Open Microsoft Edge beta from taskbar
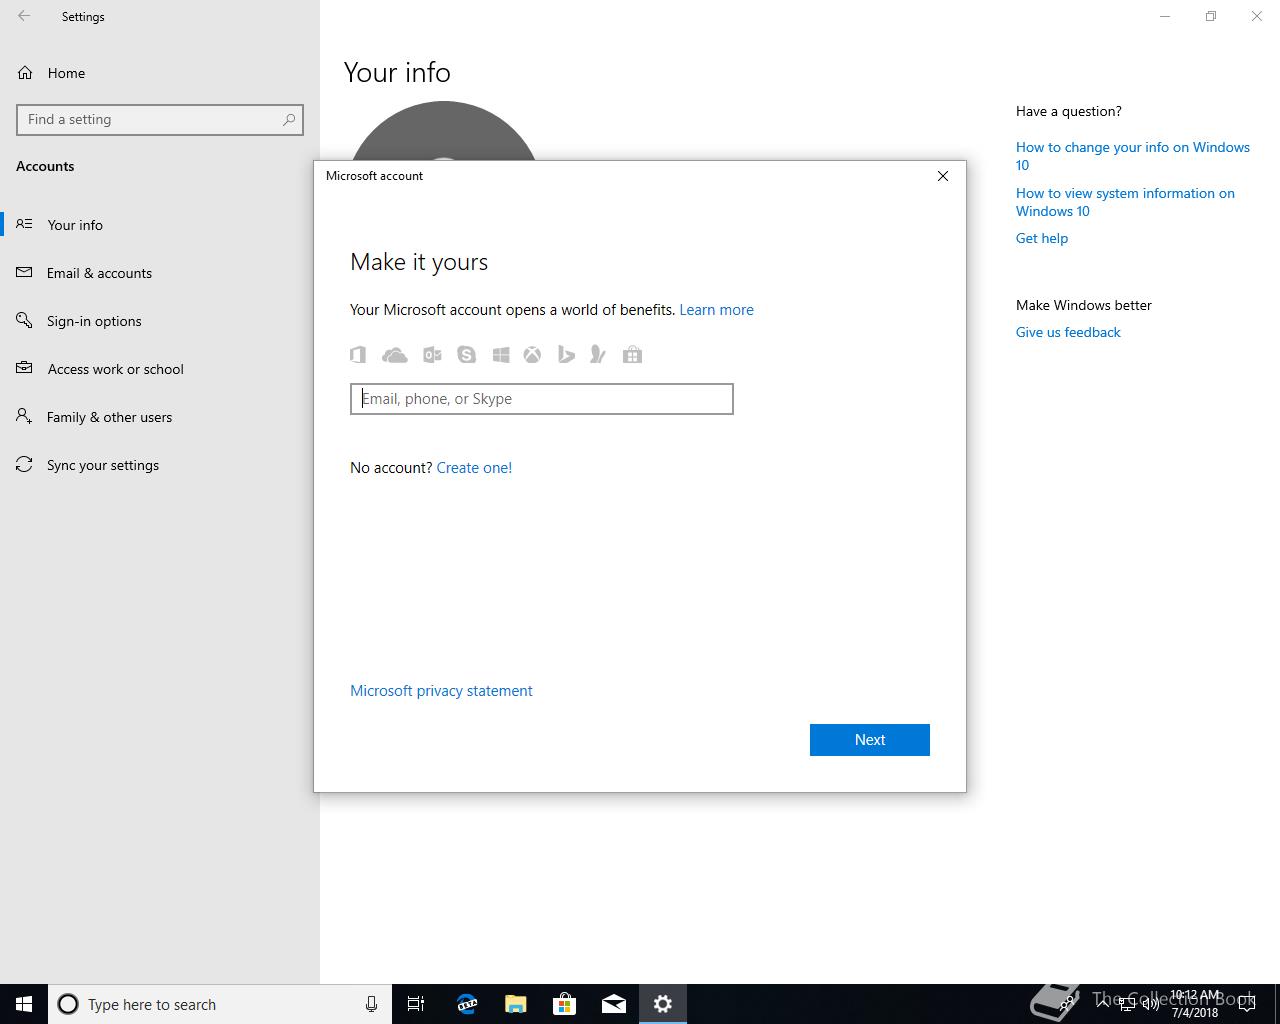Screen dimensions: 1280x1024 [467, 1004]
